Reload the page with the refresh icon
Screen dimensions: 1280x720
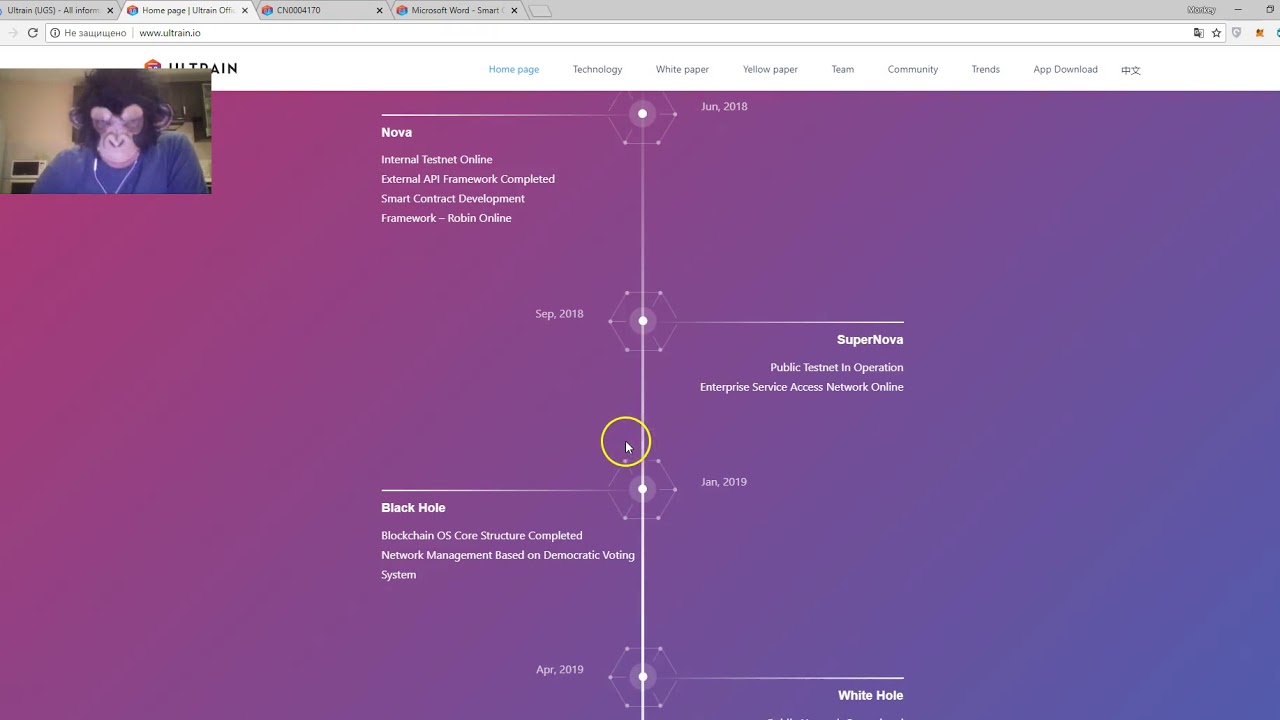pyautogui.click(x=32, y=33)
